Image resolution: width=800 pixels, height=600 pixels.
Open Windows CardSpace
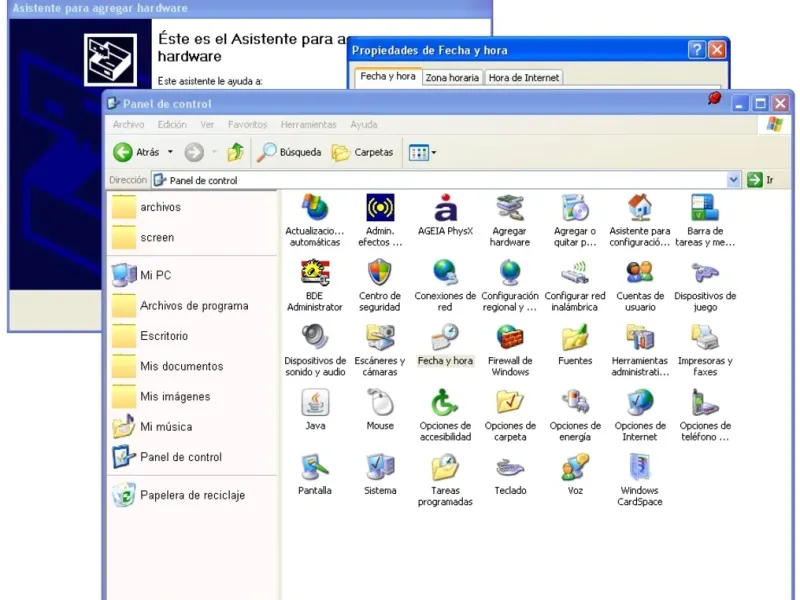pyautogui.click(x=640, y=480)
